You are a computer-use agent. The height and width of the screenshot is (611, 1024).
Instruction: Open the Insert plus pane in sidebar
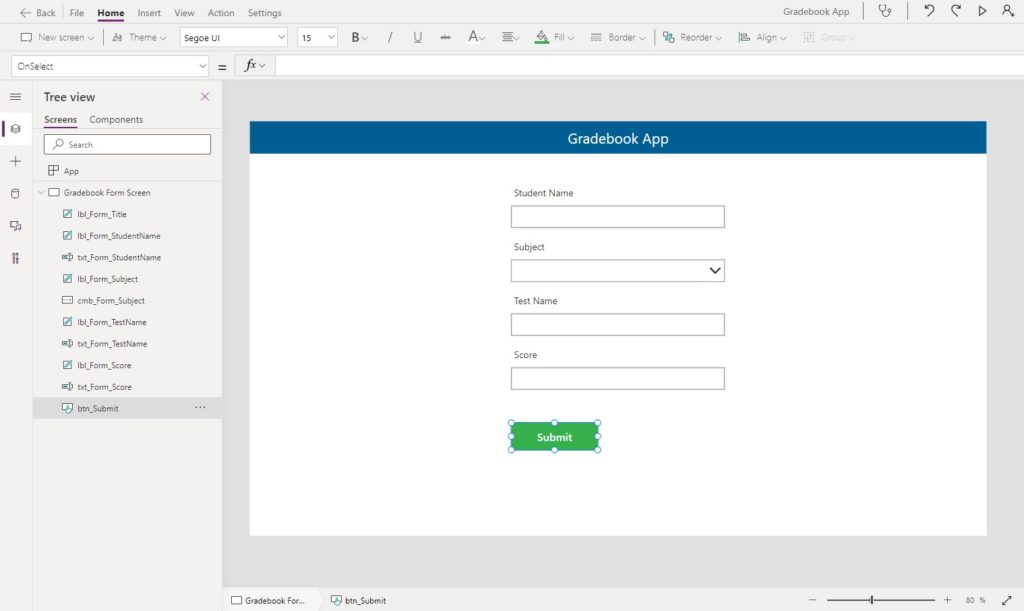point(16,161)
